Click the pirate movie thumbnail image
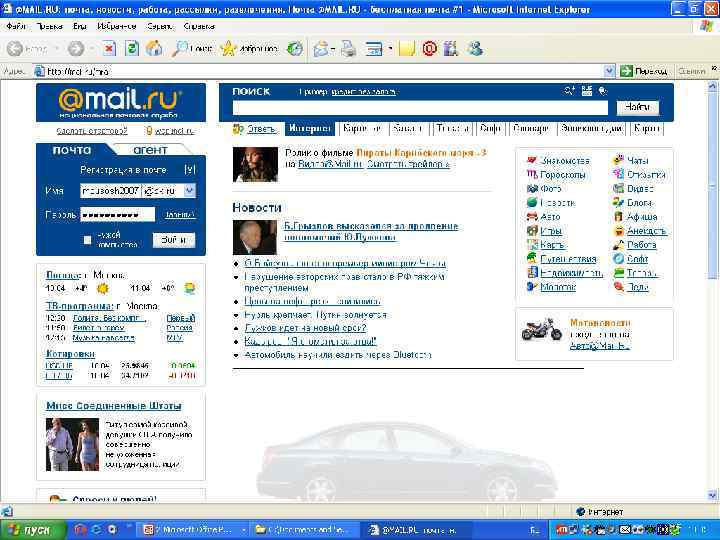Viewport: 720px width, 540px height. (x=255, y=164)
